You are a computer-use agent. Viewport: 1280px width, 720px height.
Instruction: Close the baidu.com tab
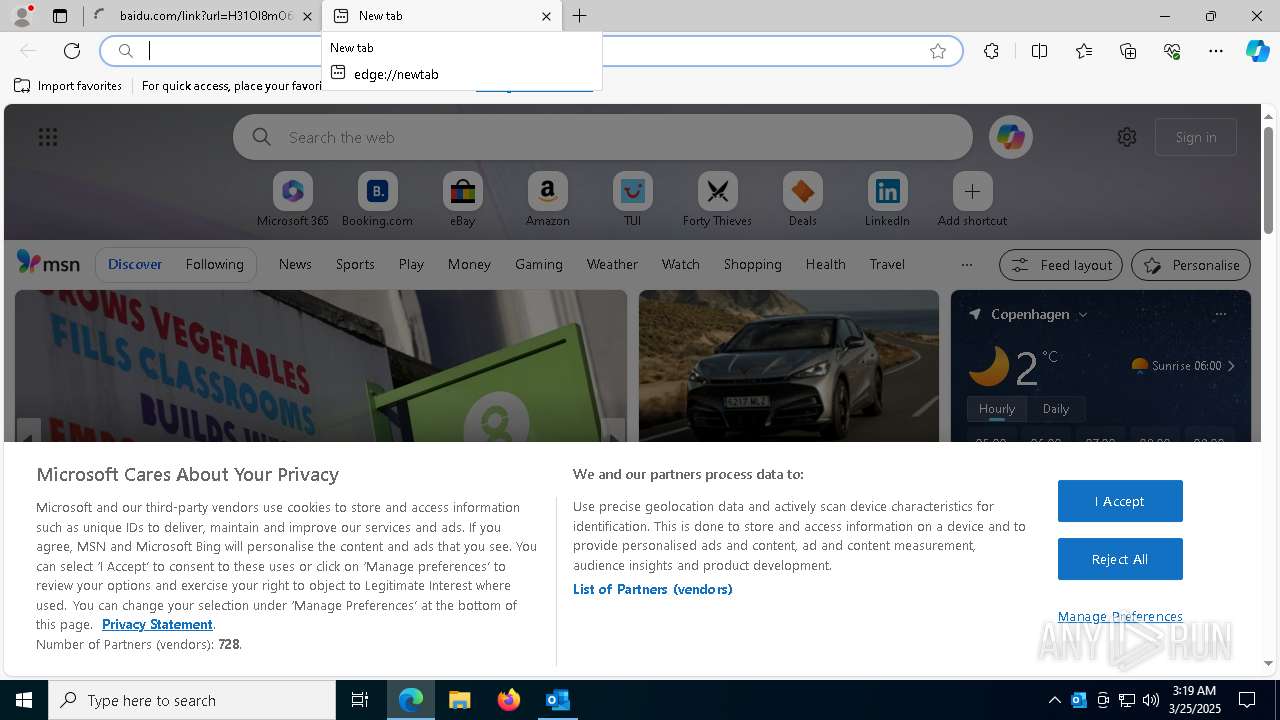pos(307,16)
